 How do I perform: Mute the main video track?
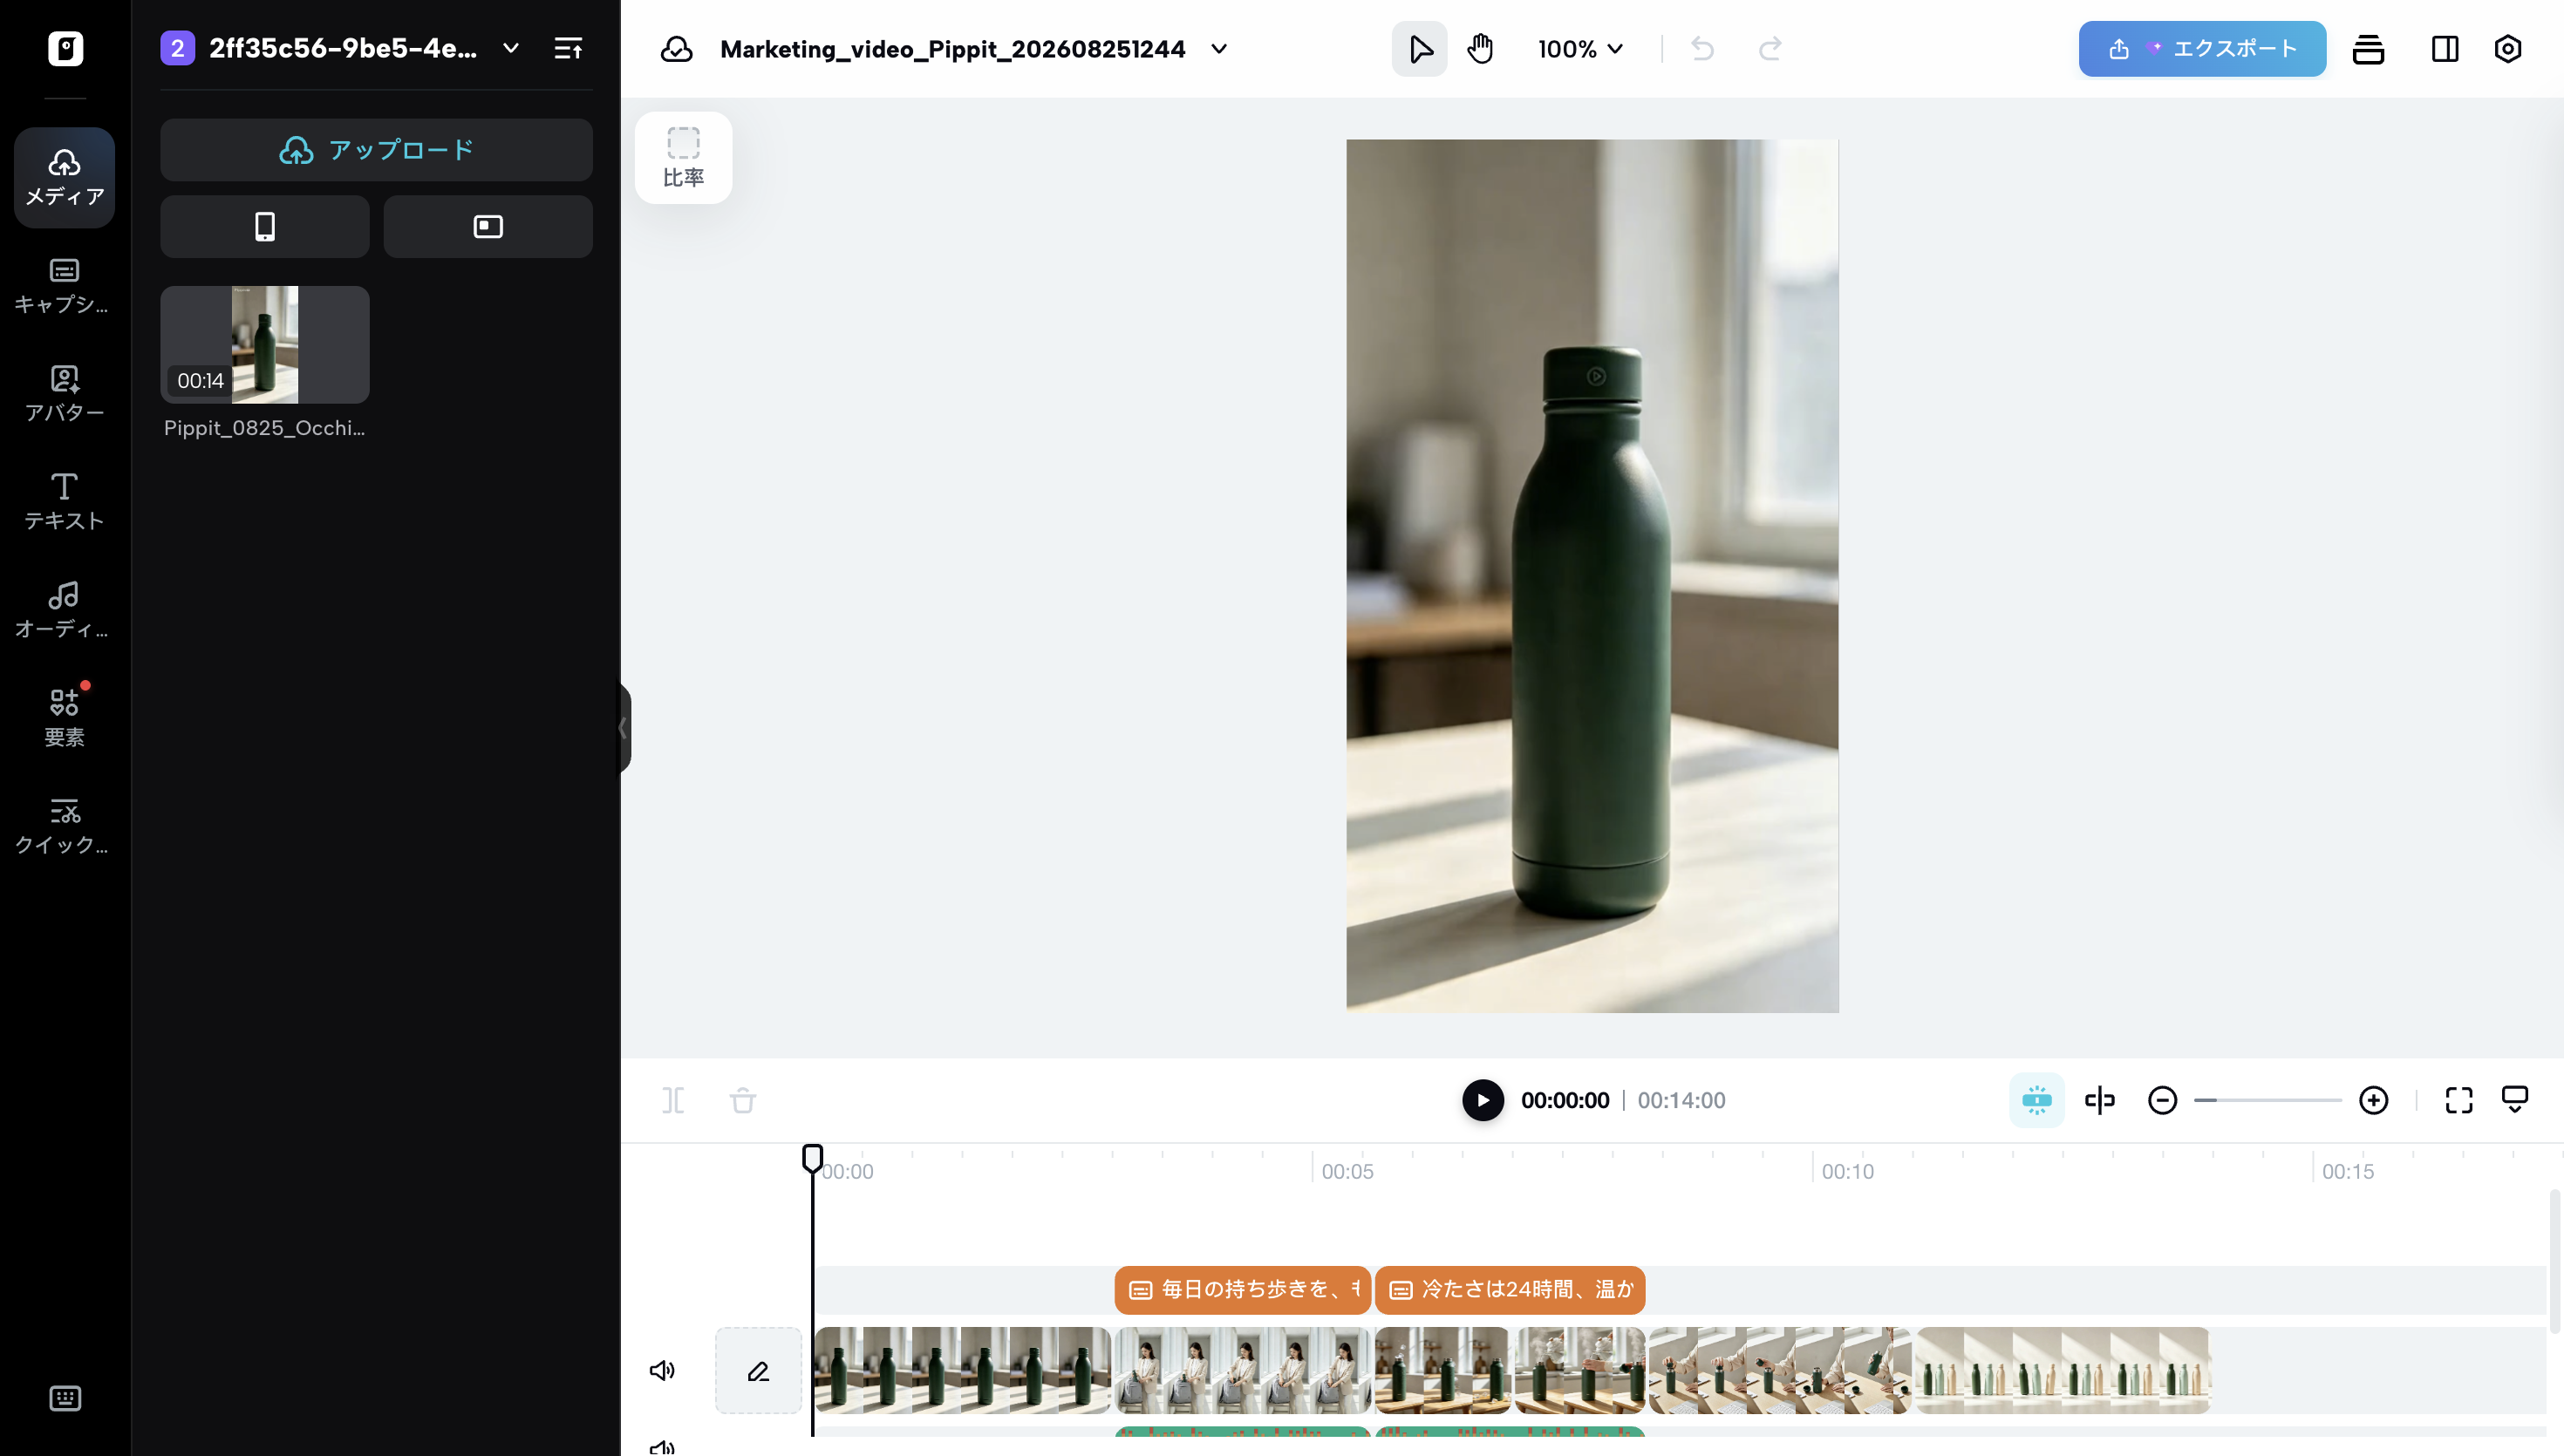tap(662, 1371)
